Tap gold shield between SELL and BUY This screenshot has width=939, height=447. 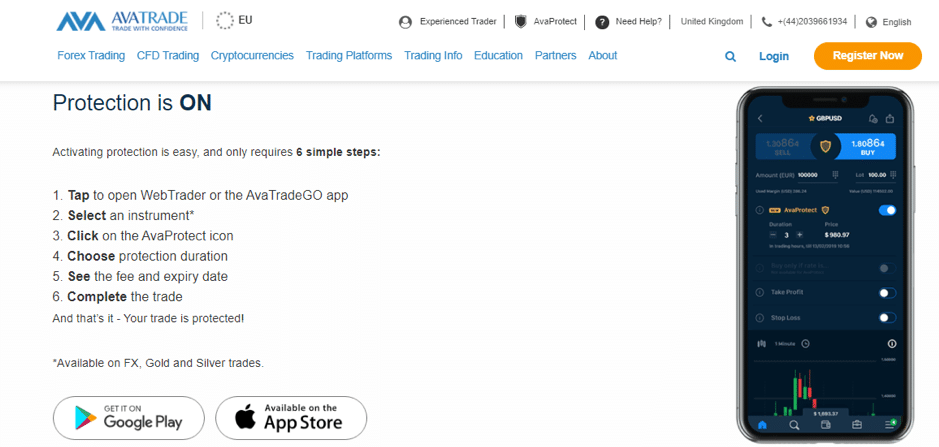pyautogui.click(x=825, y=146)
